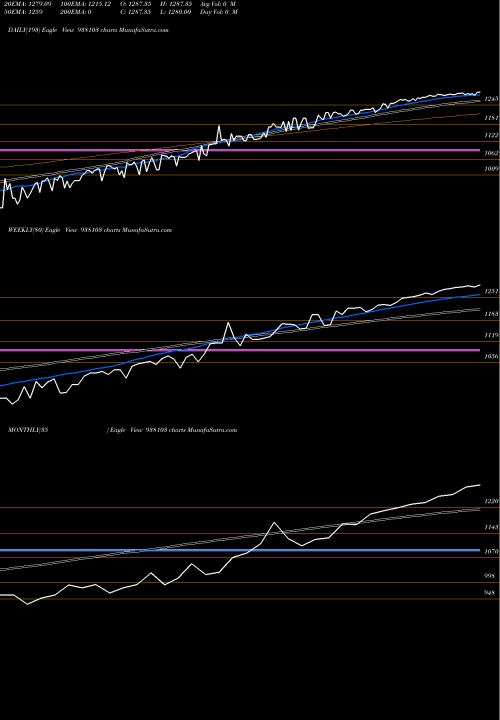500x720 pixels.
Task: Click the Avg Vol: 0 M reading
Action: (x=218, y=4)
